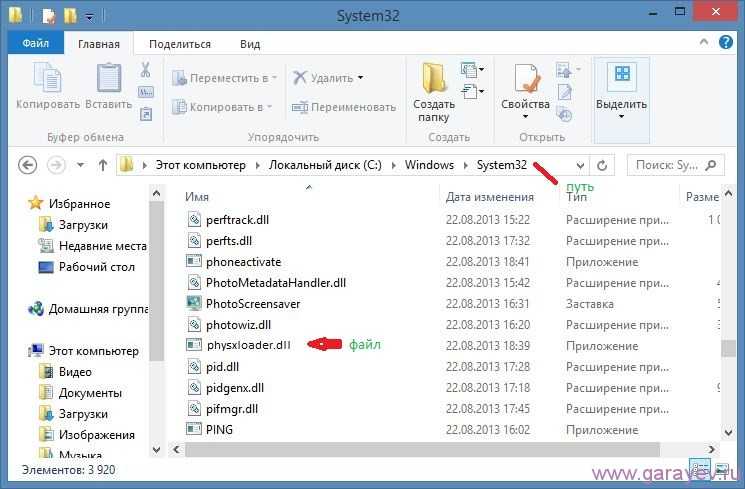The height and width of the screenshot is (489, 745).
Task: Click the System32 breadcrumb segment
Action: [x=501, y=165]
